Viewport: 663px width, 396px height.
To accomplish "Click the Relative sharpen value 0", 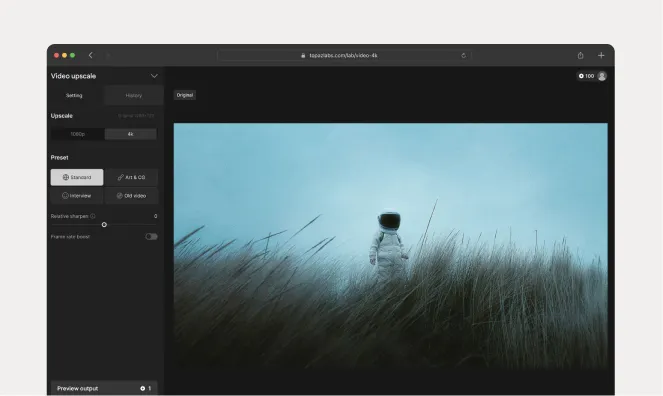I will pos(156,216).
